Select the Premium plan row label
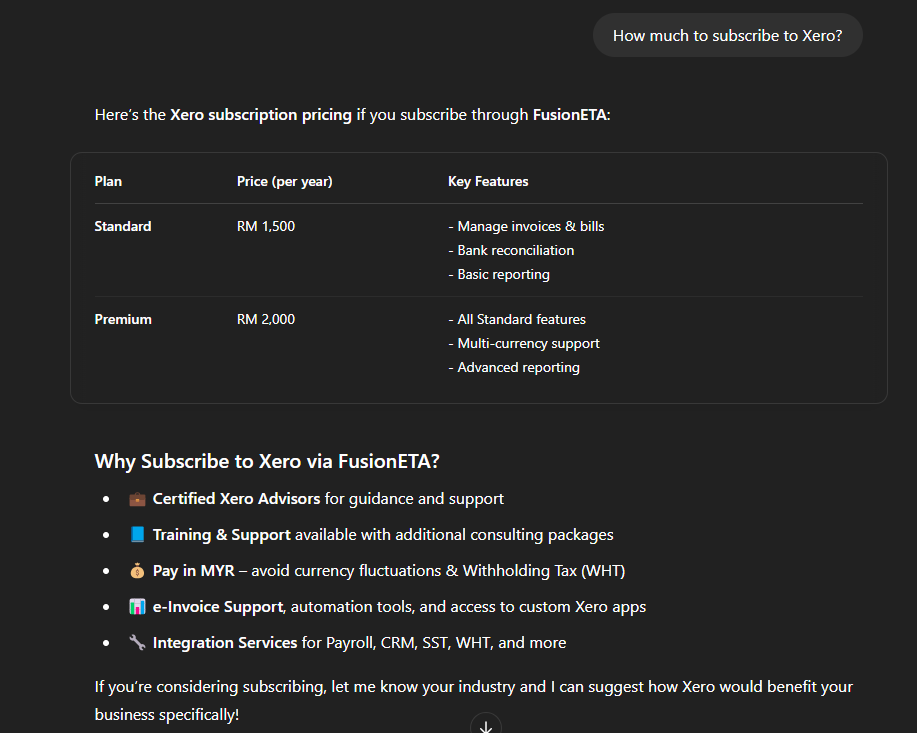The height and width of the screenshot is (733, 917). pyautogui.click(x=123, y=320)
